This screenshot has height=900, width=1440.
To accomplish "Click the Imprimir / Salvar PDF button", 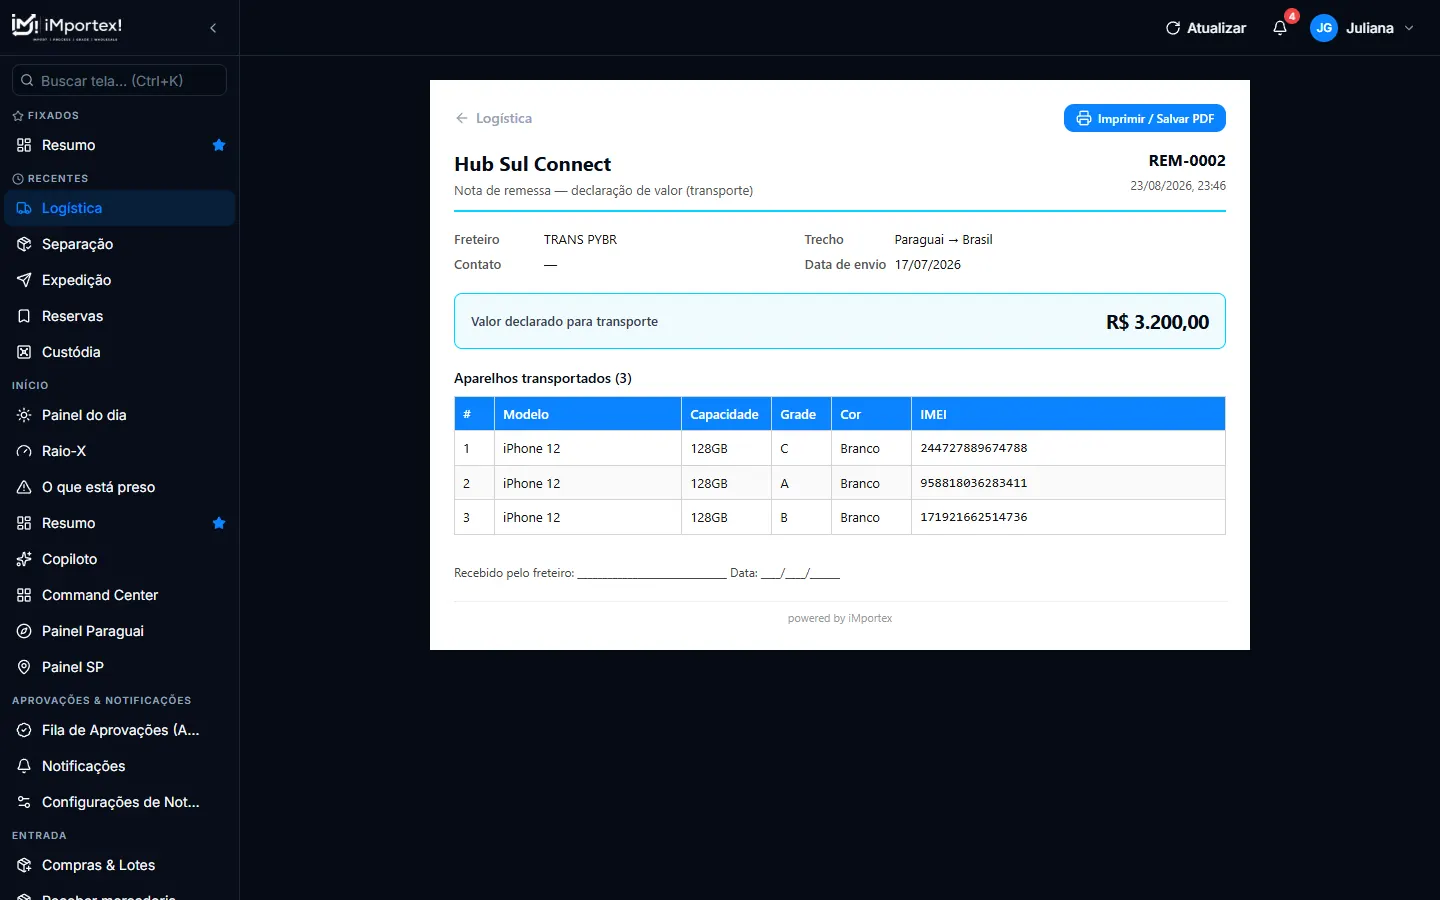I will click(x=1145, y=118).
